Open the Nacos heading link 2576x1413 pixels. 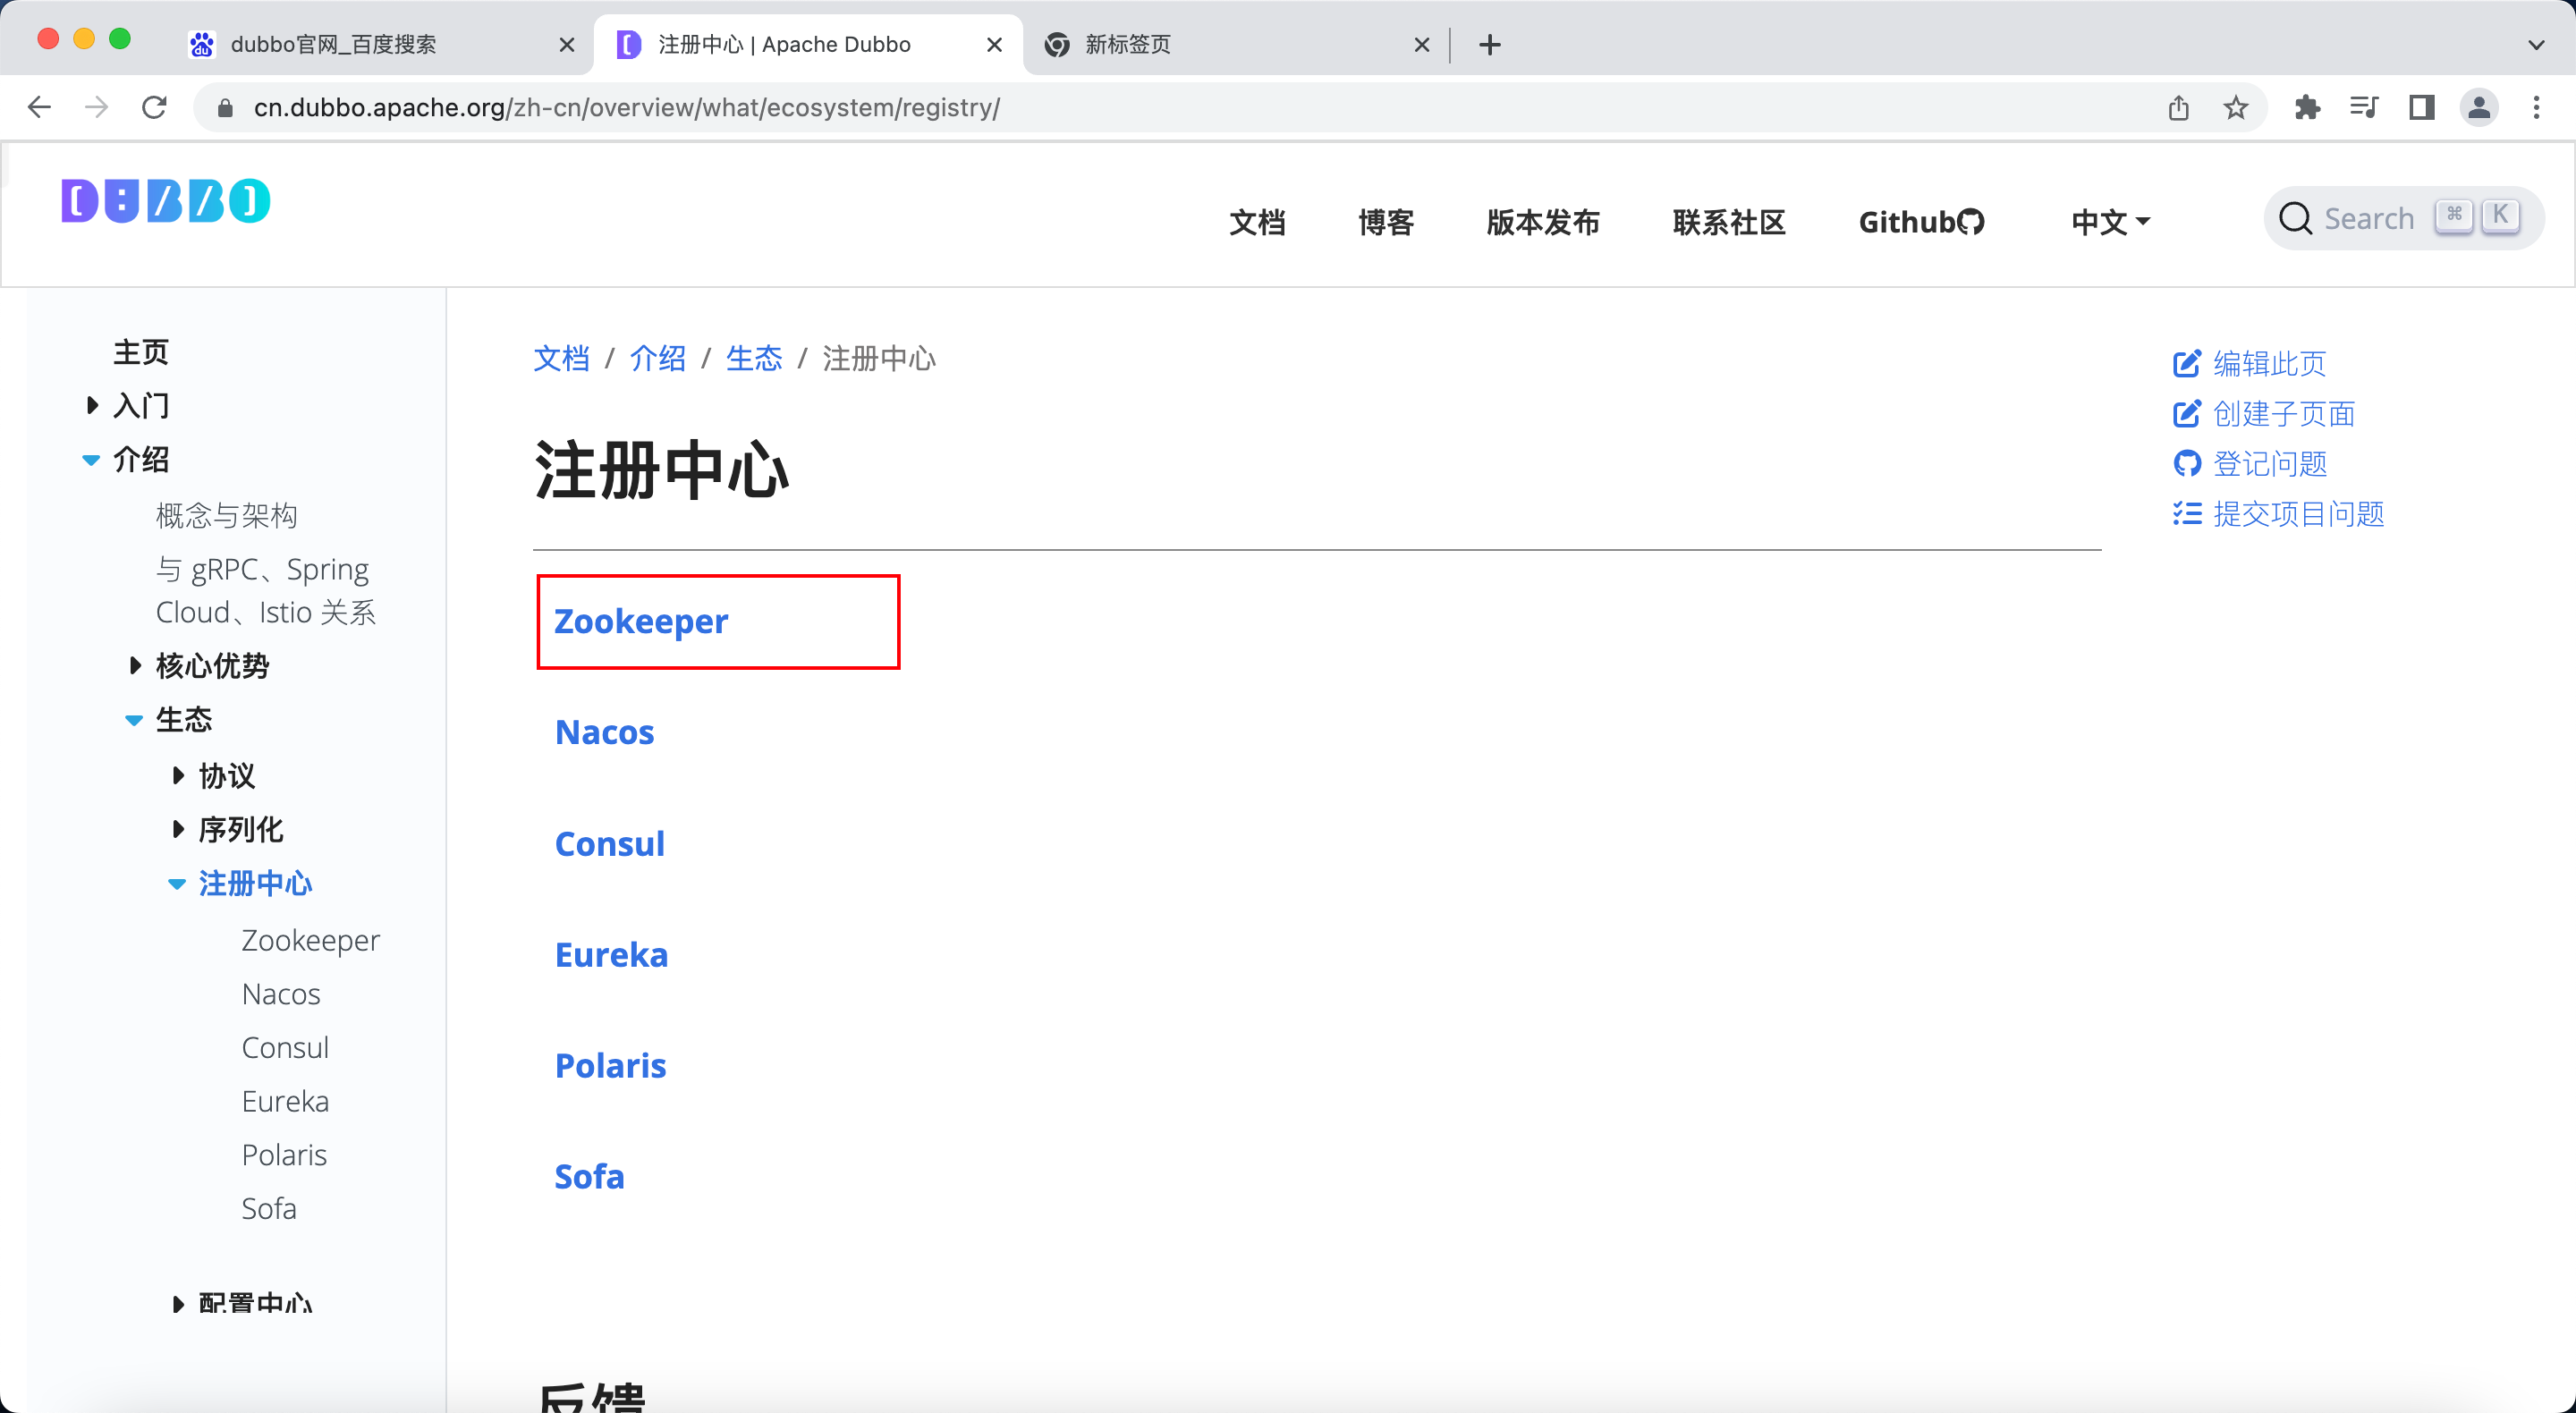pos(604,732)
